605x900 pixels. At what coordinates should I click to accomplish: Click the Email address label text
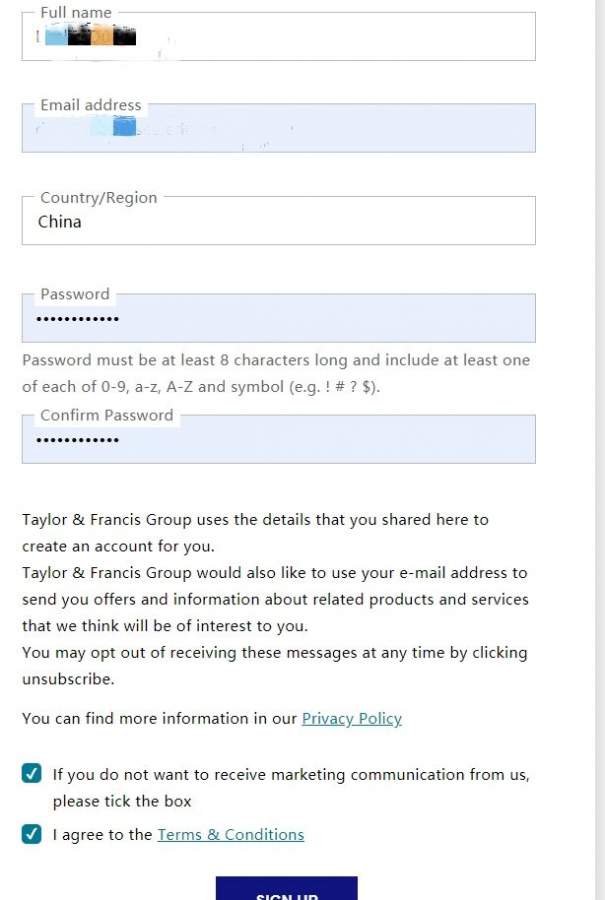click(91, 105)
